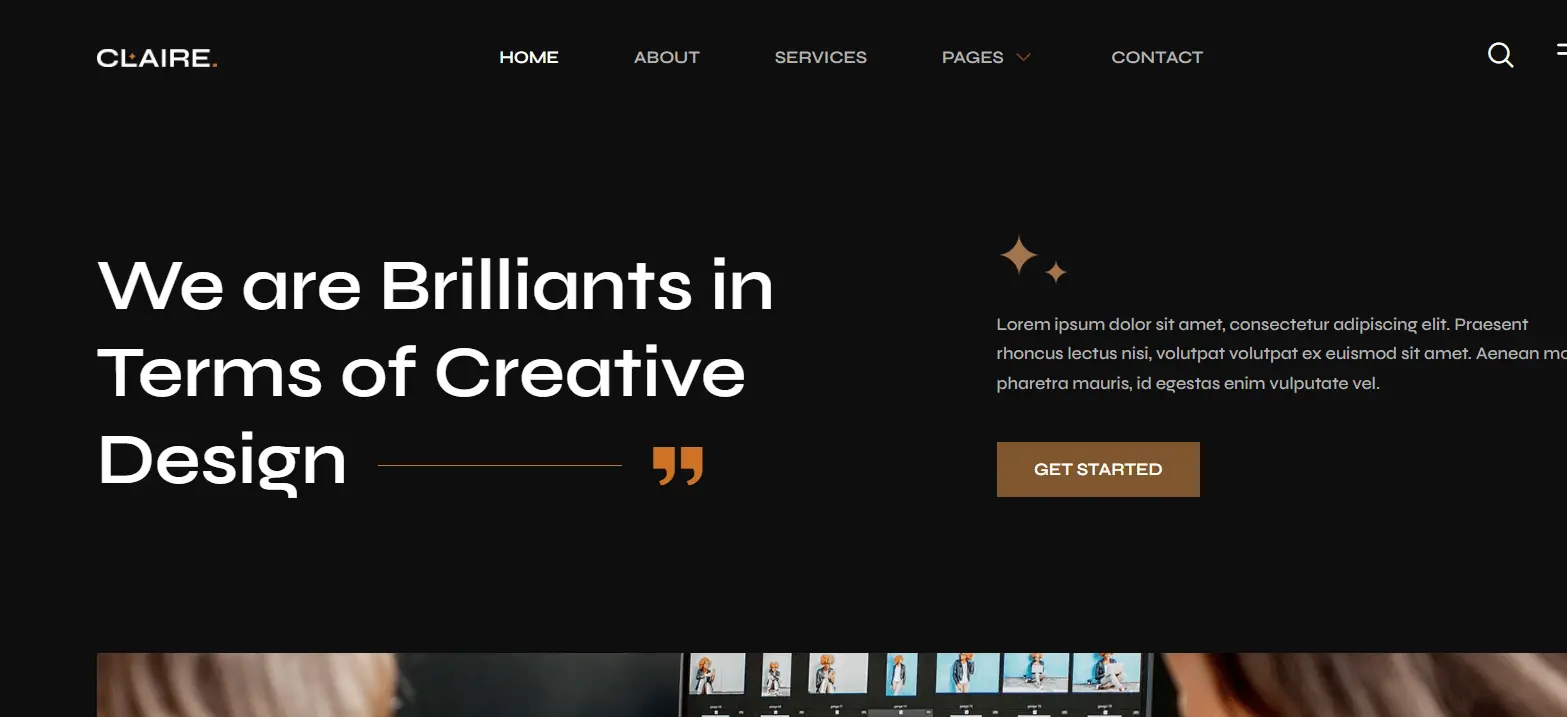Click the Lorem ipsum paragraph text

click(1282, 354)
